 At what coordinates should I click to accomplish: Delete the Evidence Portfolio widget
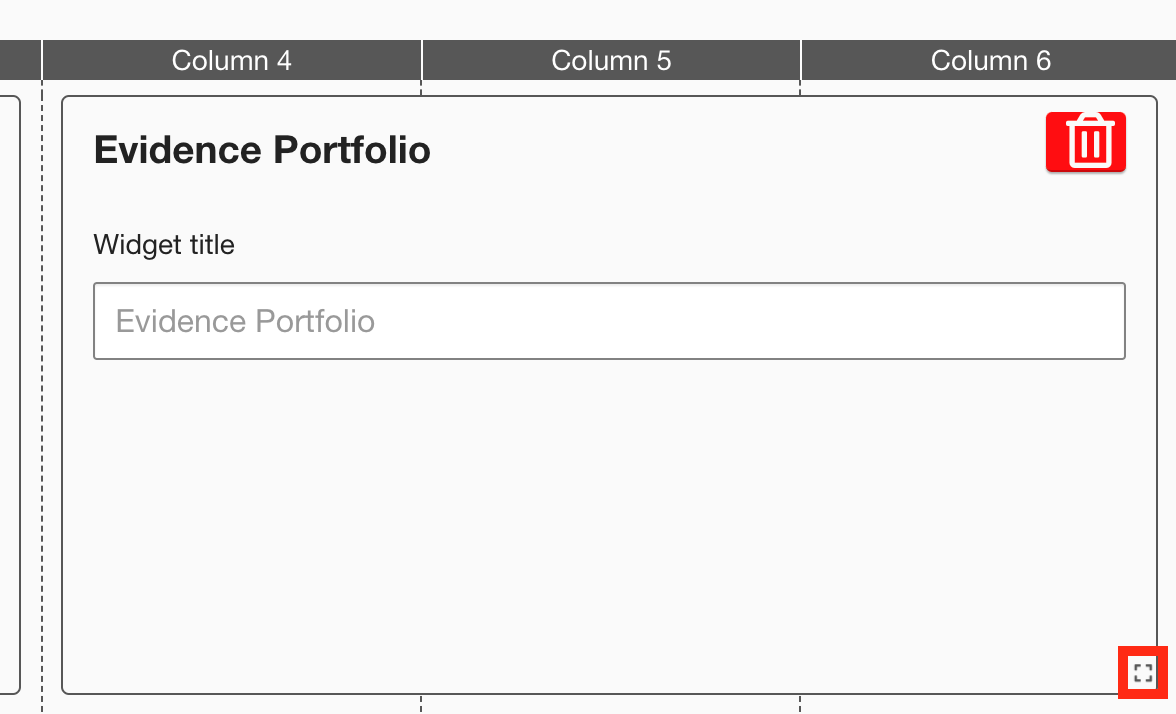point(1086,142)
